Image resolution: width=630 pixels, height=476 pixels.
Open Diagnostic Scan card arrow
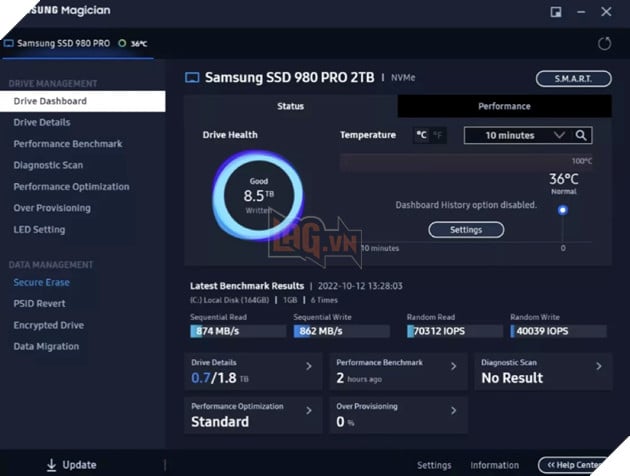599,366
